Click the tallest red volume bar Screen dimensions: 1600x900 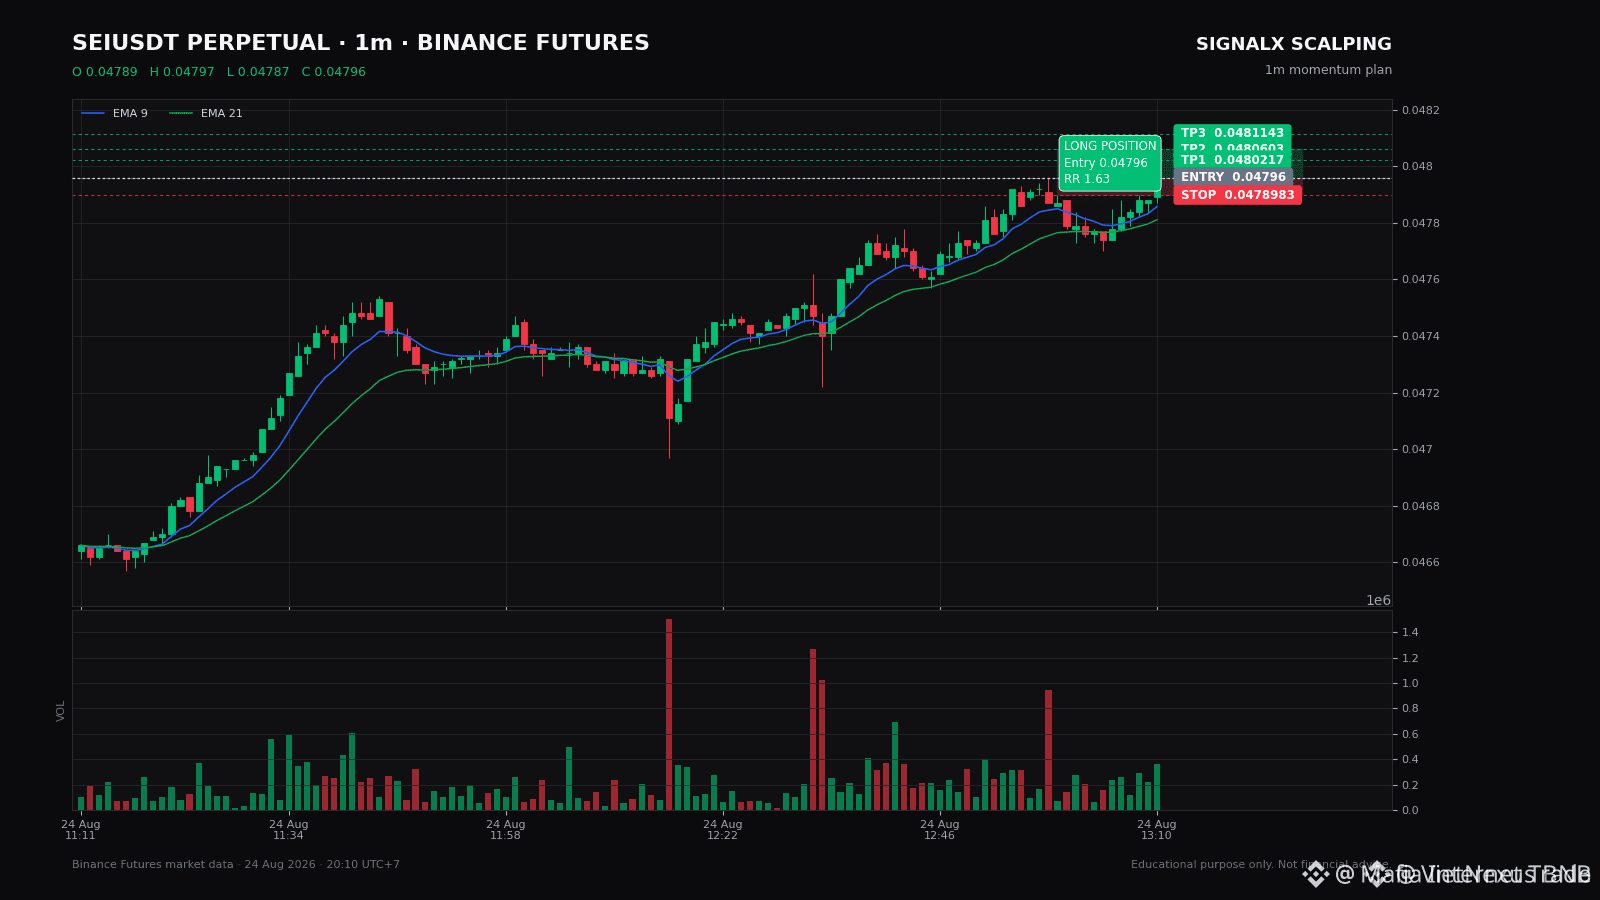click(x=669, y=714)
